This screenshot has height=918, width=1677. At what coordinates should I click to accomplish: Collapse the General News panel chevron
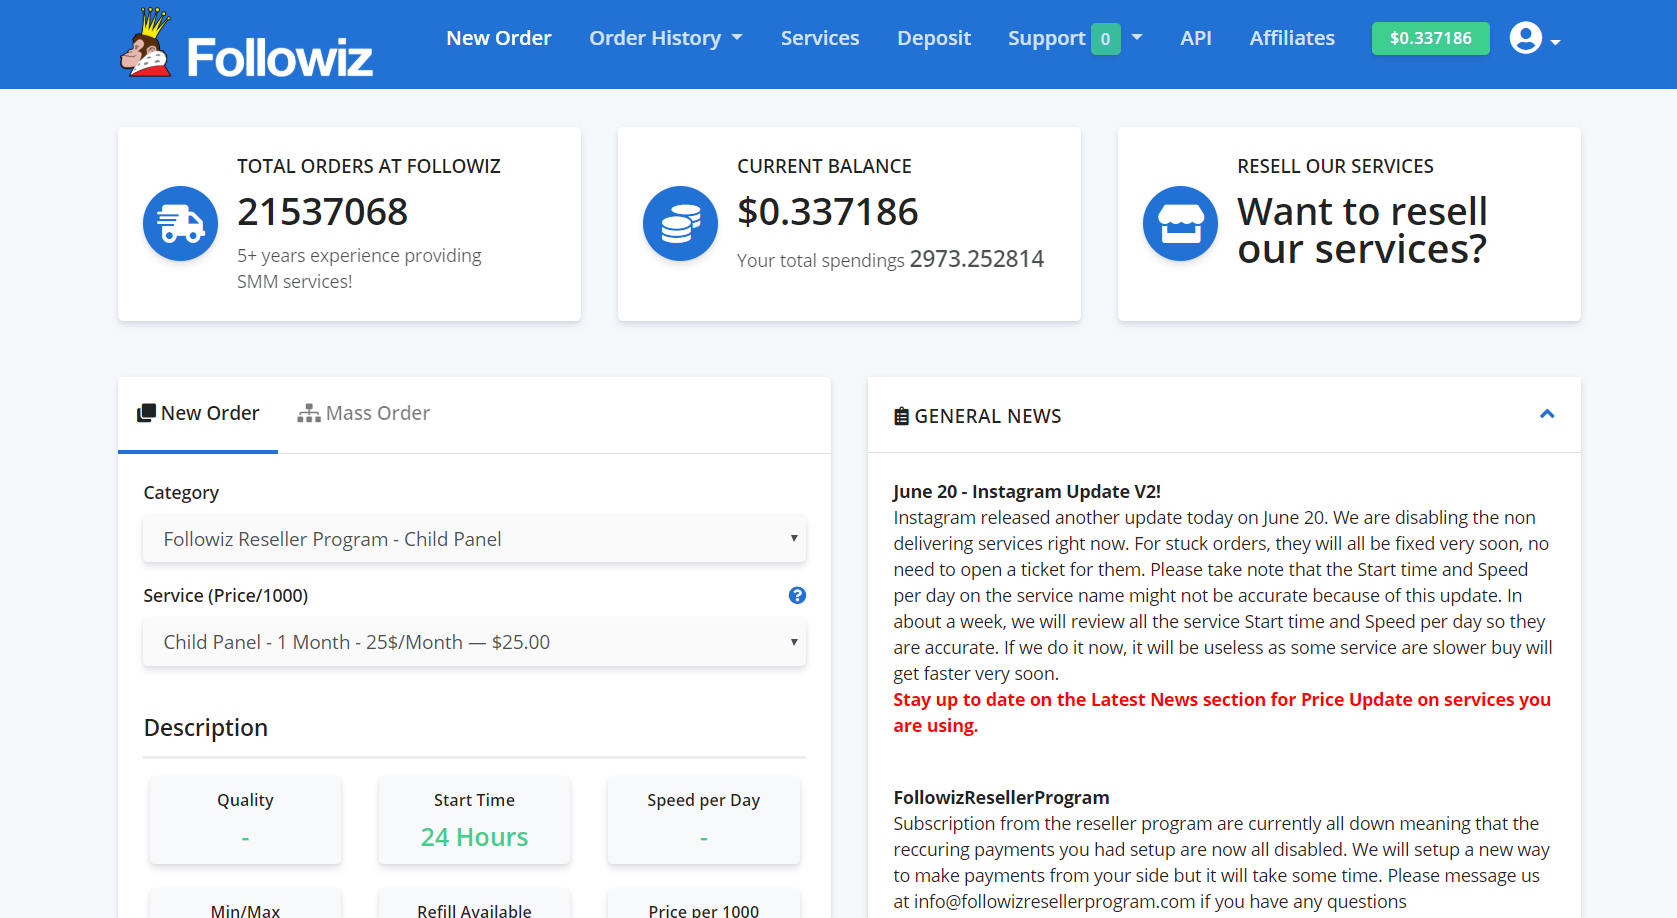click(x=1547, y=414)
